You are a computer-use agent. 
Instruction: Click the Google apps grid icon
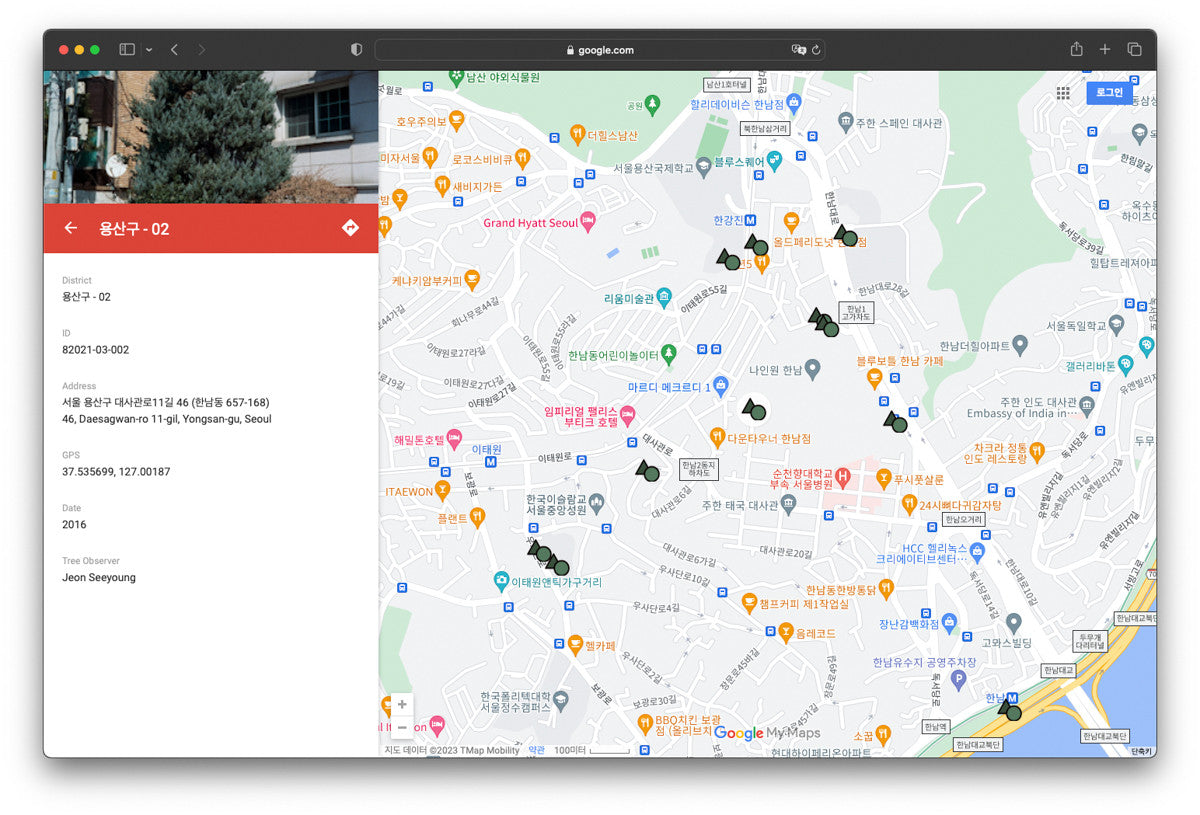click(x=1063, y=93)
